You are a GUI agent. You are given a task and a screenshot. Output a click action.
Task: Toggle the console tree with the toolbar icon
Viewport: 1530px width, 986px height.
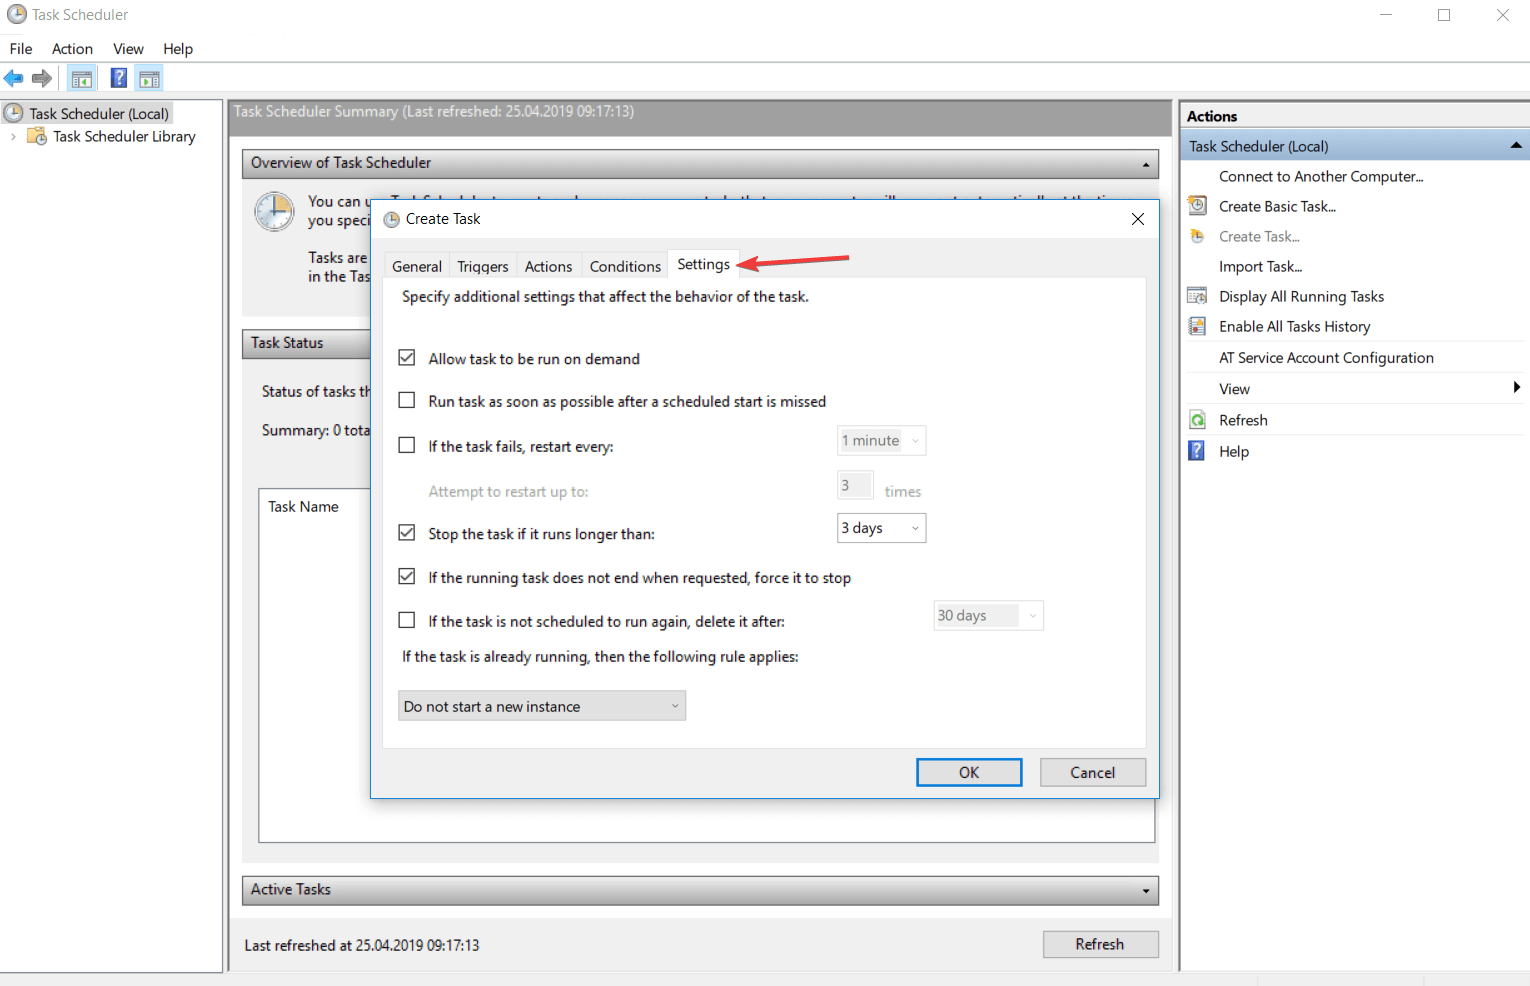coord(81,78)
